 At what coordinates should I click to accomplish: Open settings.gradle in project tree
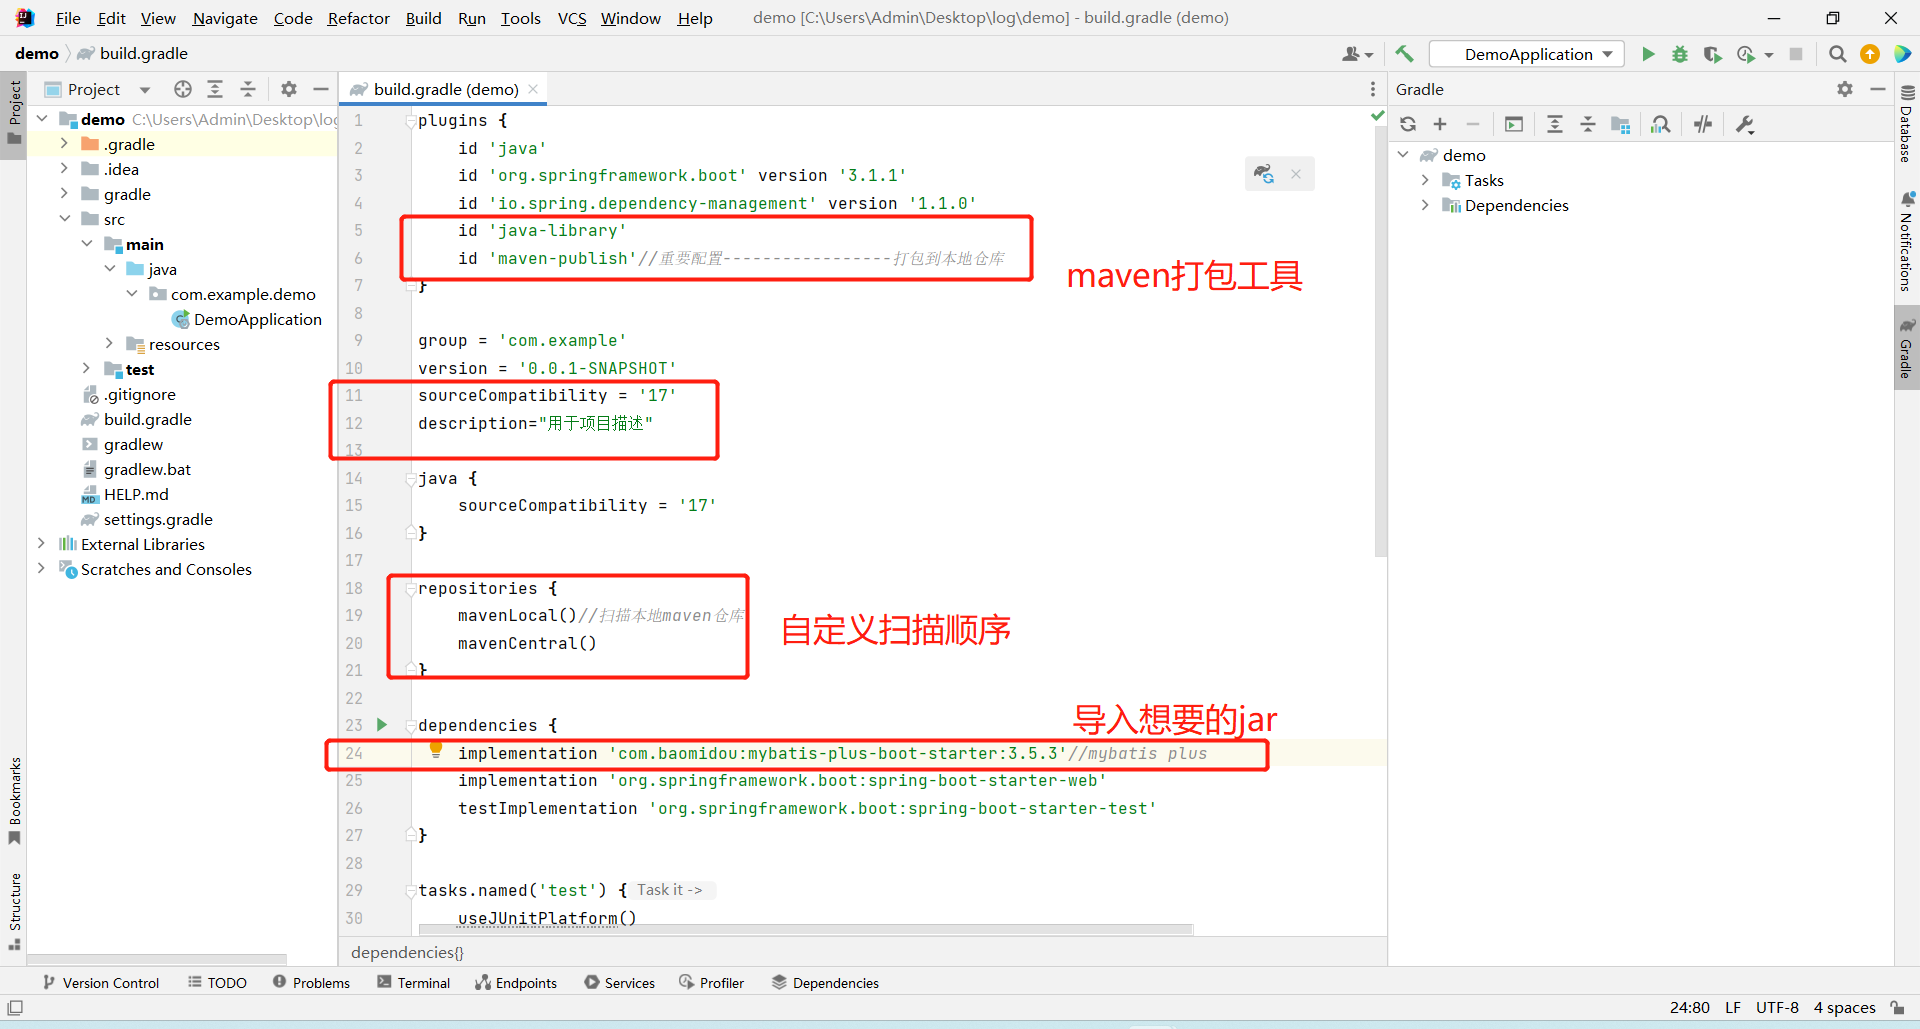click(x=158, y=519)
